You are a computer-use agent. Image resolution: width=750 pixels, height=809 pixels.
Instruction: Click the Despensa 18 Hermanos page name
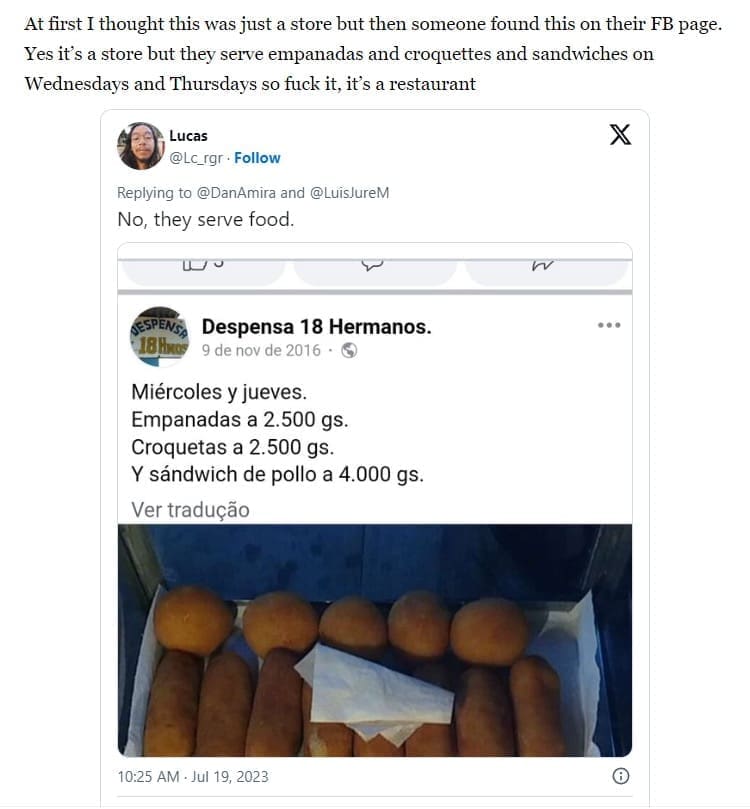316,327
